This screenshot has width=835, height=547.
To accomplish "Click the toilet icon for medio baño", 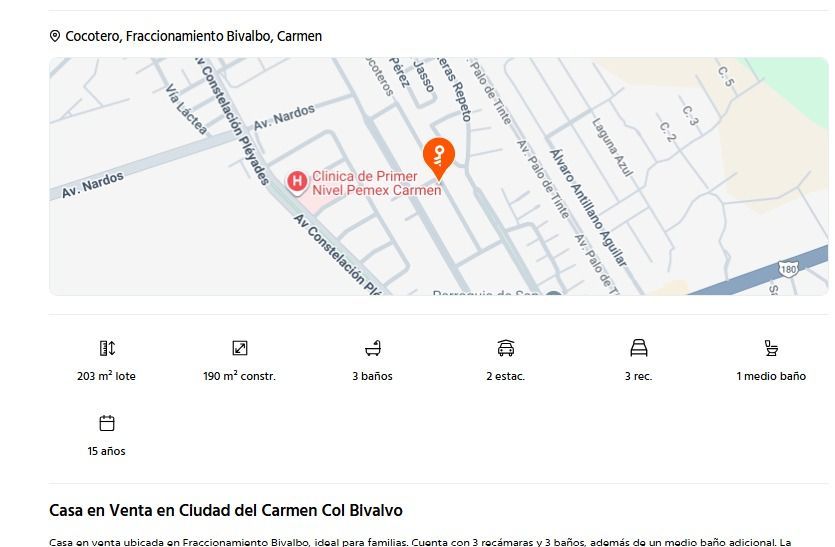I will [771, 348].
